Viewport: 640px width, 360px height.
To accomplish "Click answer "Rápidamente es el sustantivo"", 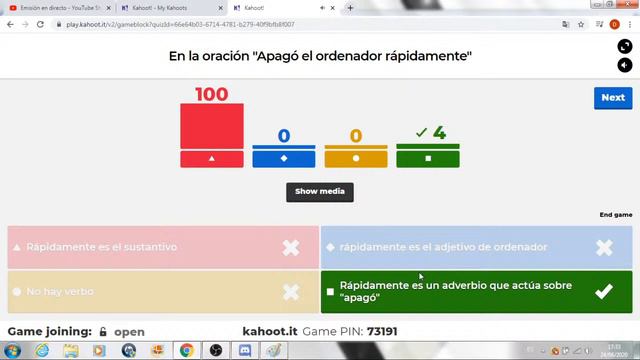I will point(163,247).
